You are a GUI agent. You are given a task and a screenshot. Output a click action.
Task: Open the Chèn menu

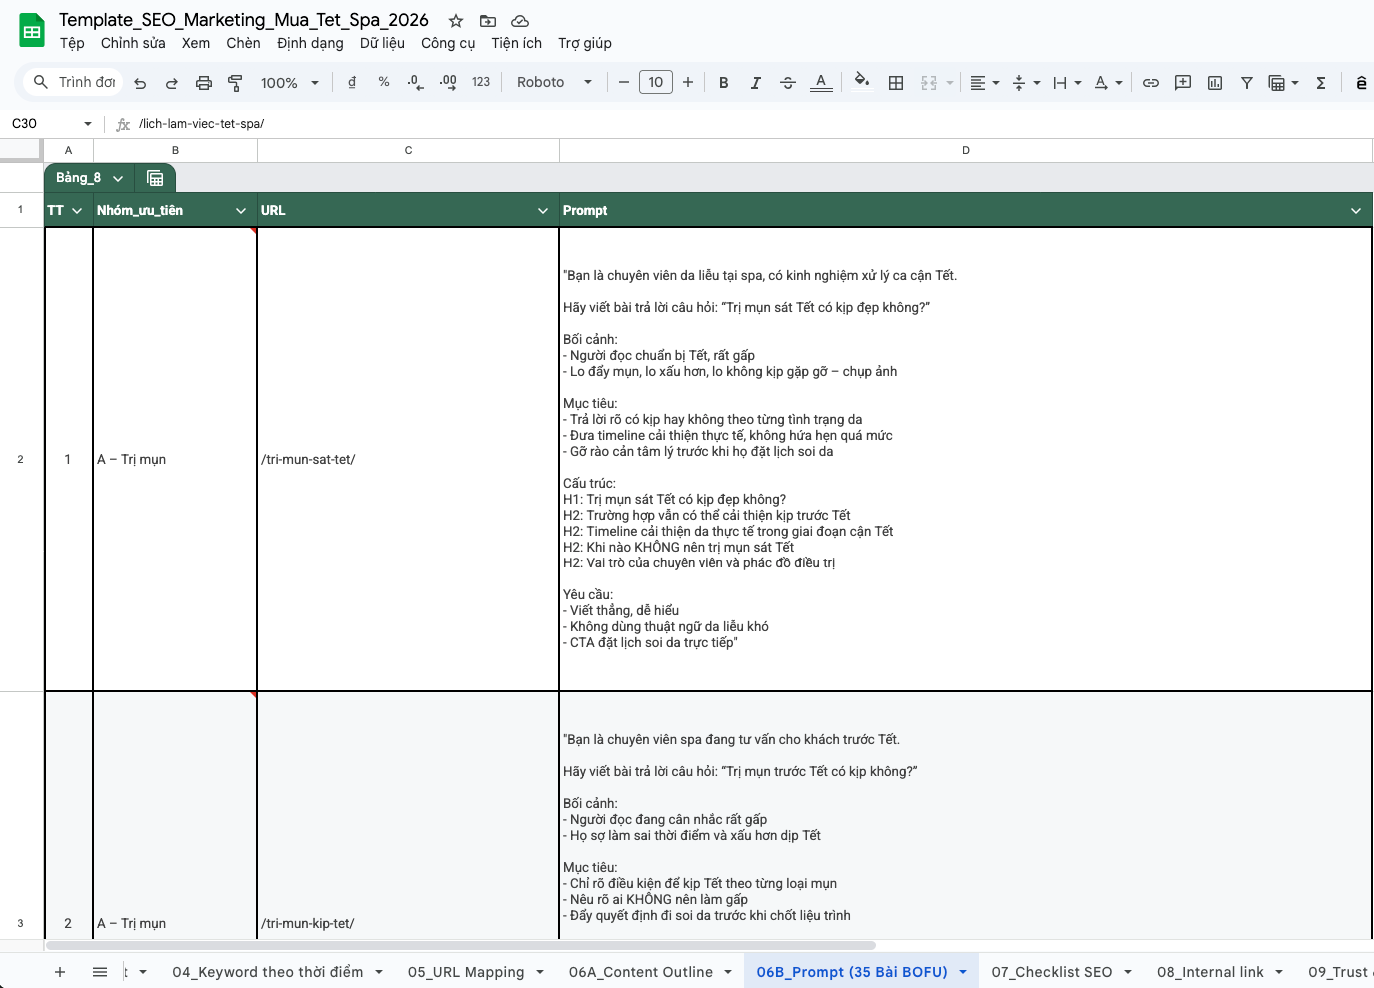tap(243, 43)
